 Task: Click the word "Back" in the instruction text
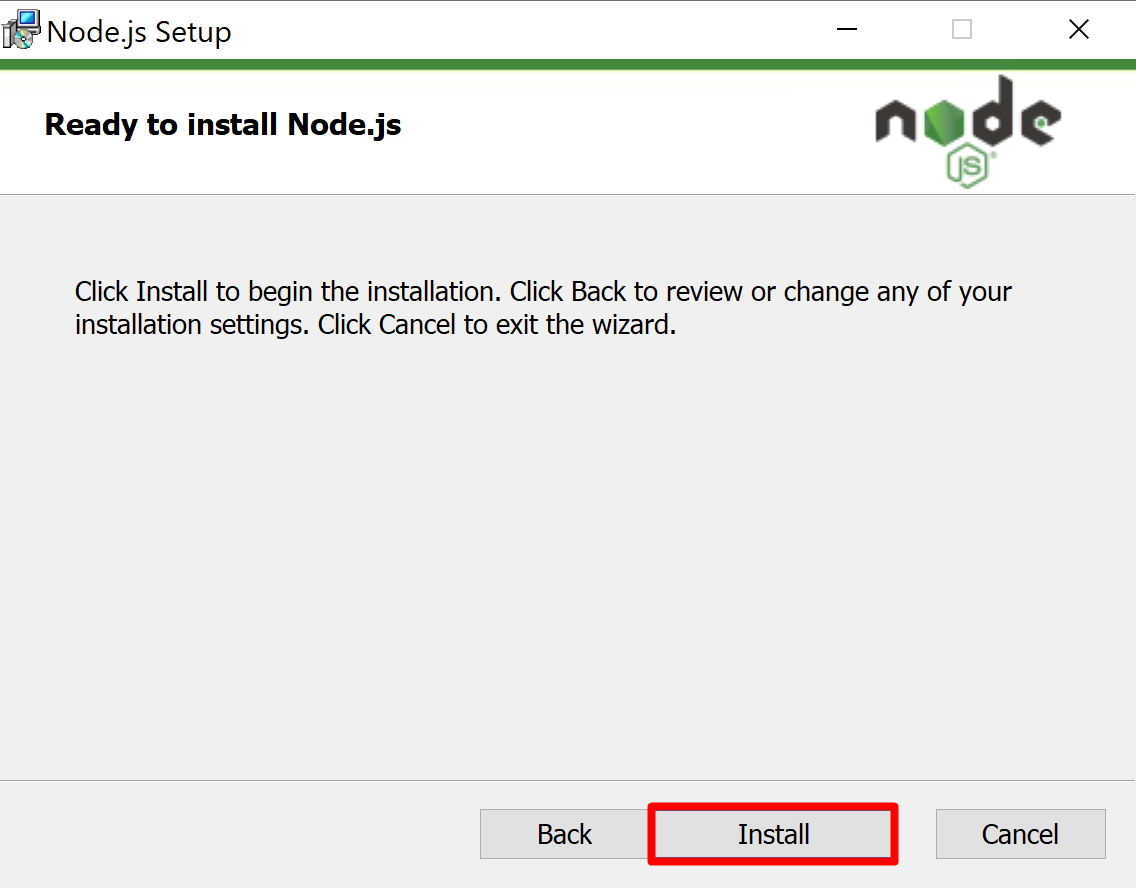598,292
